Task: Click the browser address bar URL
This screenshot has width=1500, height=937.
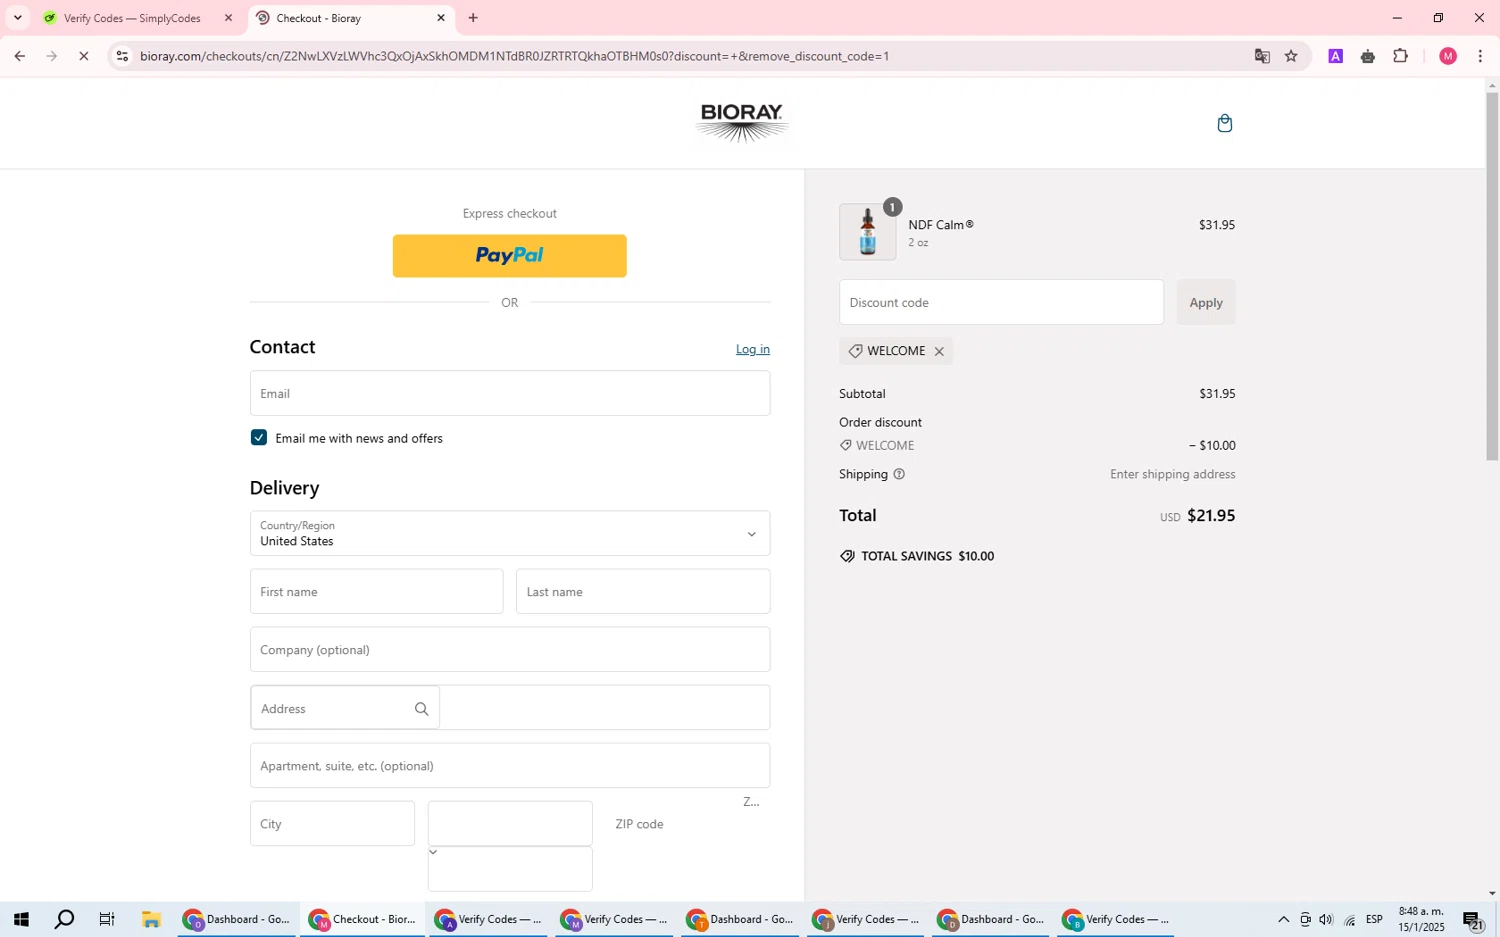Action: click(x=515, y=56)
